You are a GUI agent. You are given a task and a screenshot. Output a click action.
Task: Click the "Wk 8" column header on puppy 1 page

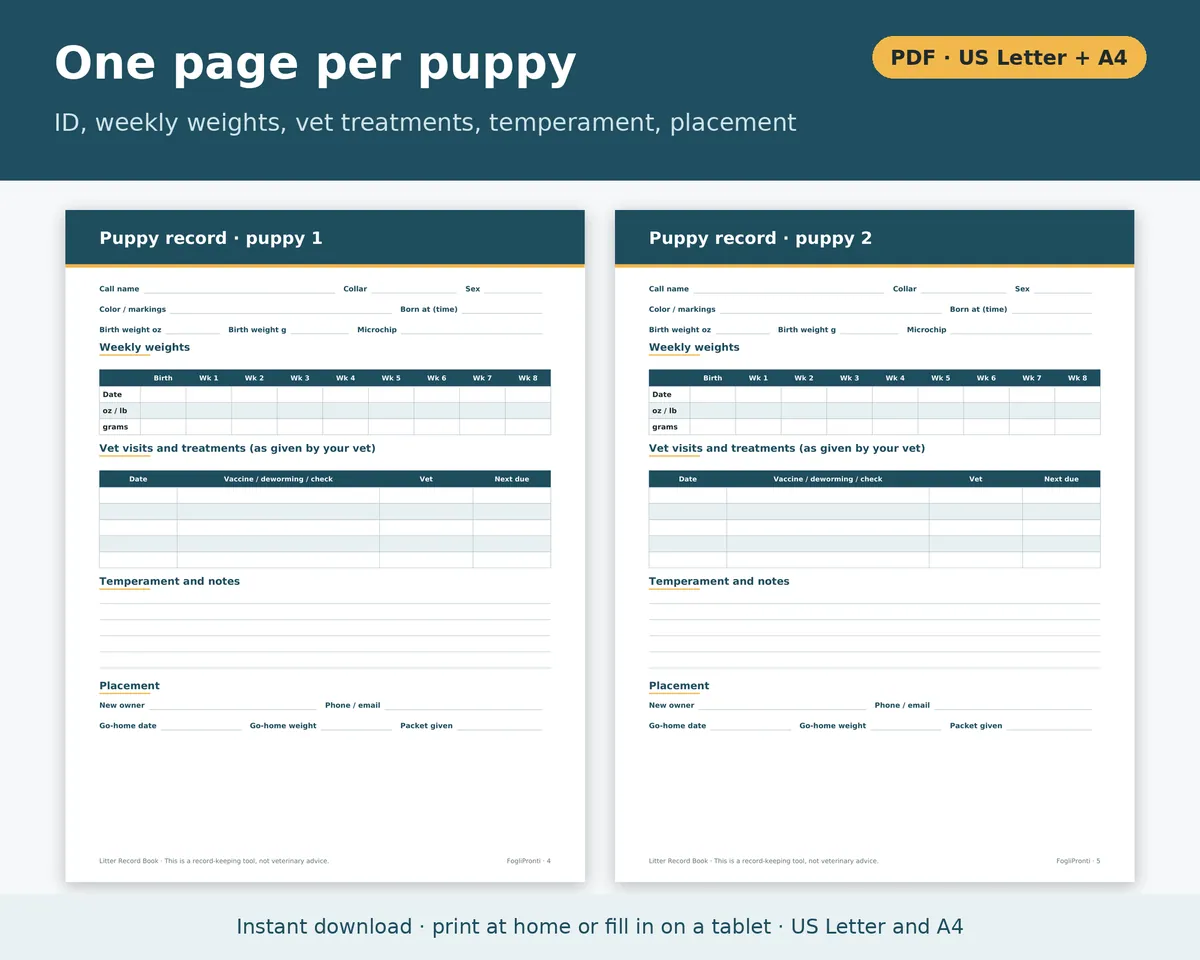pyautogui.click(x=528, y=378)
